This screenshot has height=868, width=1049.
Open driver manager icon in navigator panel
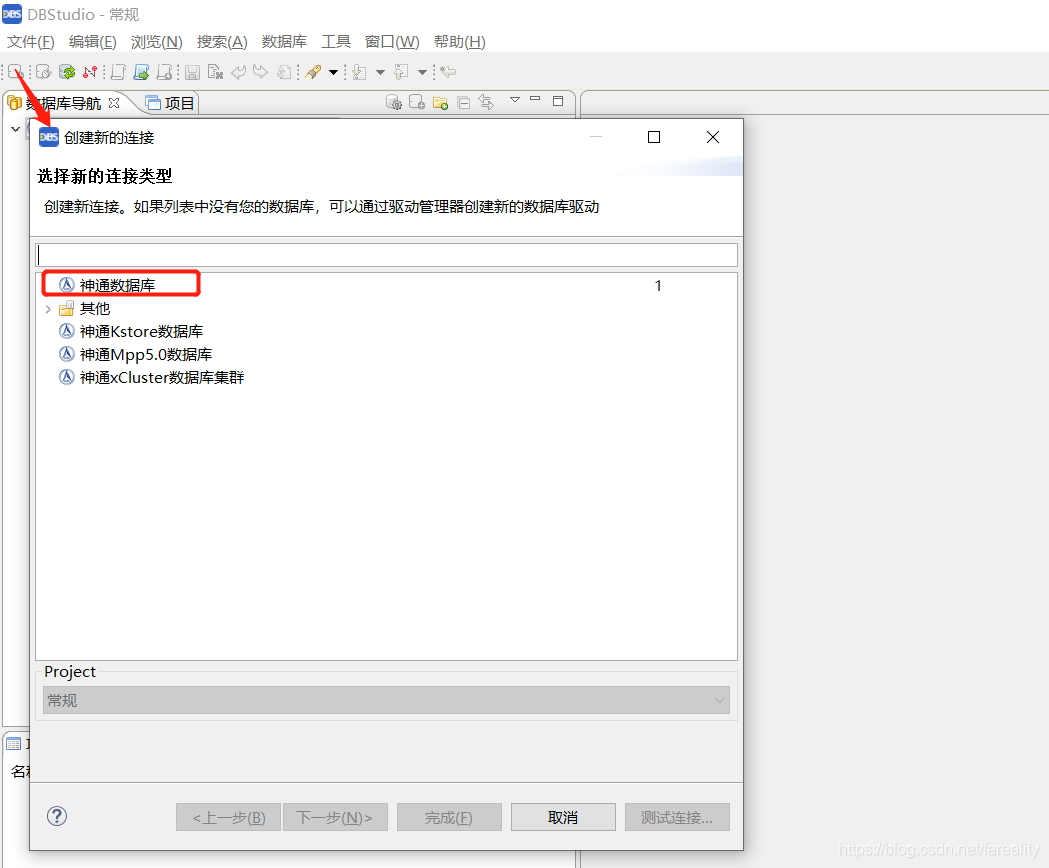[x=394, y=102]
